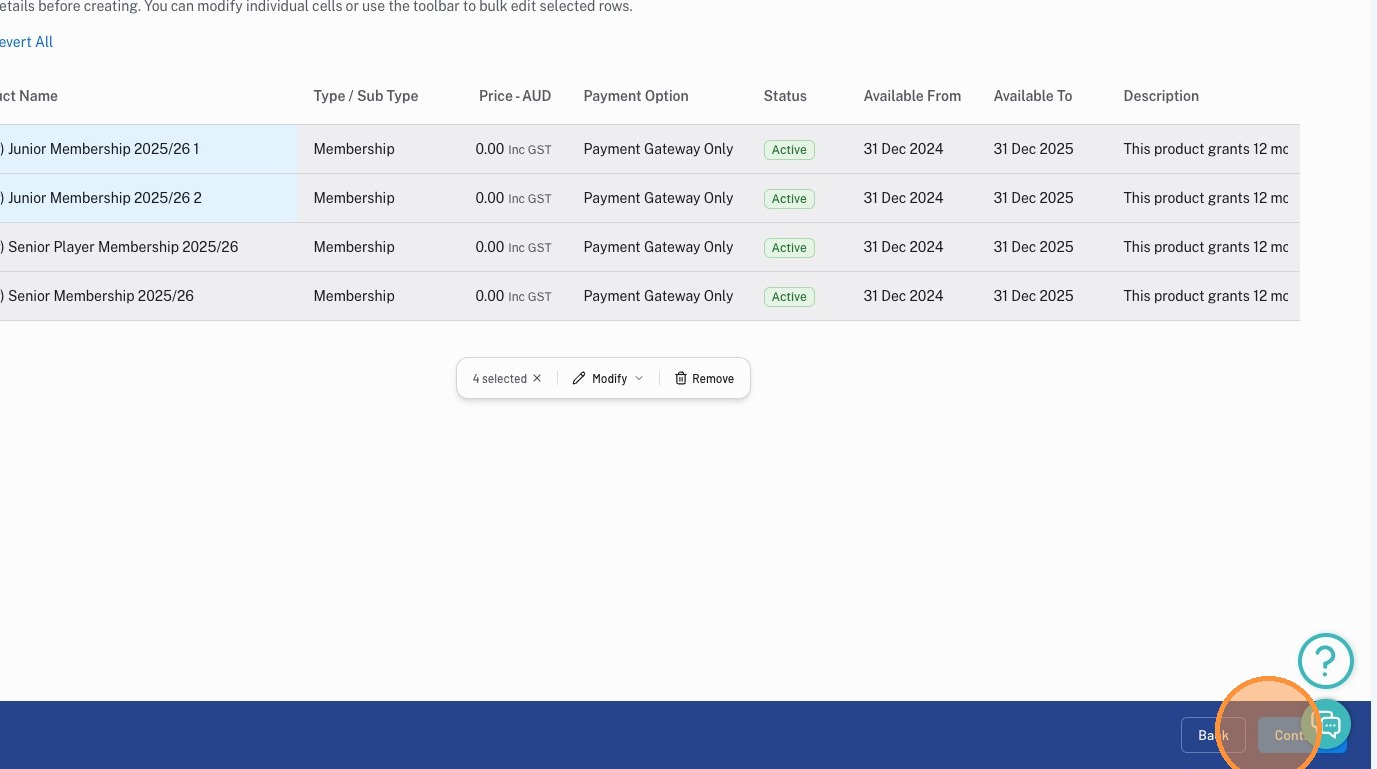Click the 4 selected counter text
1377x769 pixels.
tap(499, 379)
